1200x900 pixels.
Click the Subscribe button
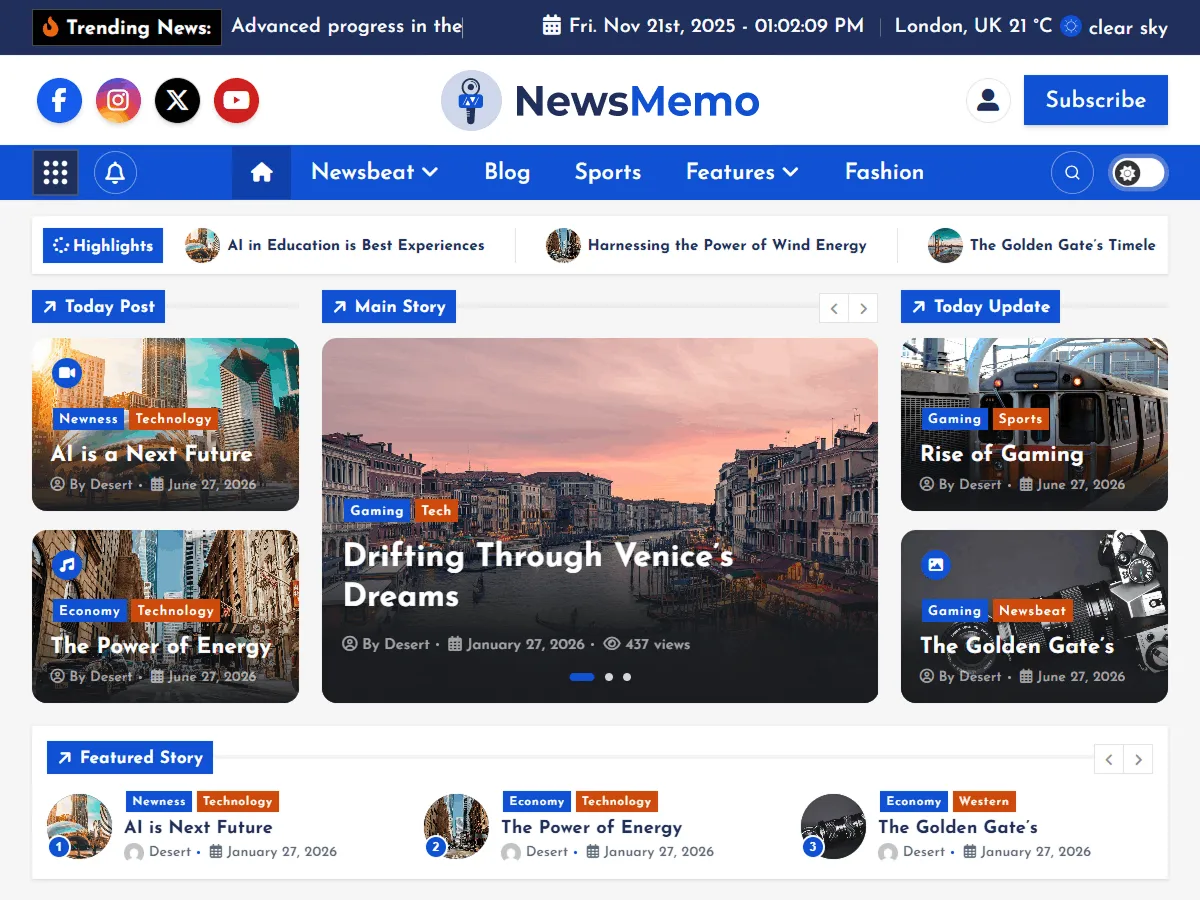[1095, 100]
